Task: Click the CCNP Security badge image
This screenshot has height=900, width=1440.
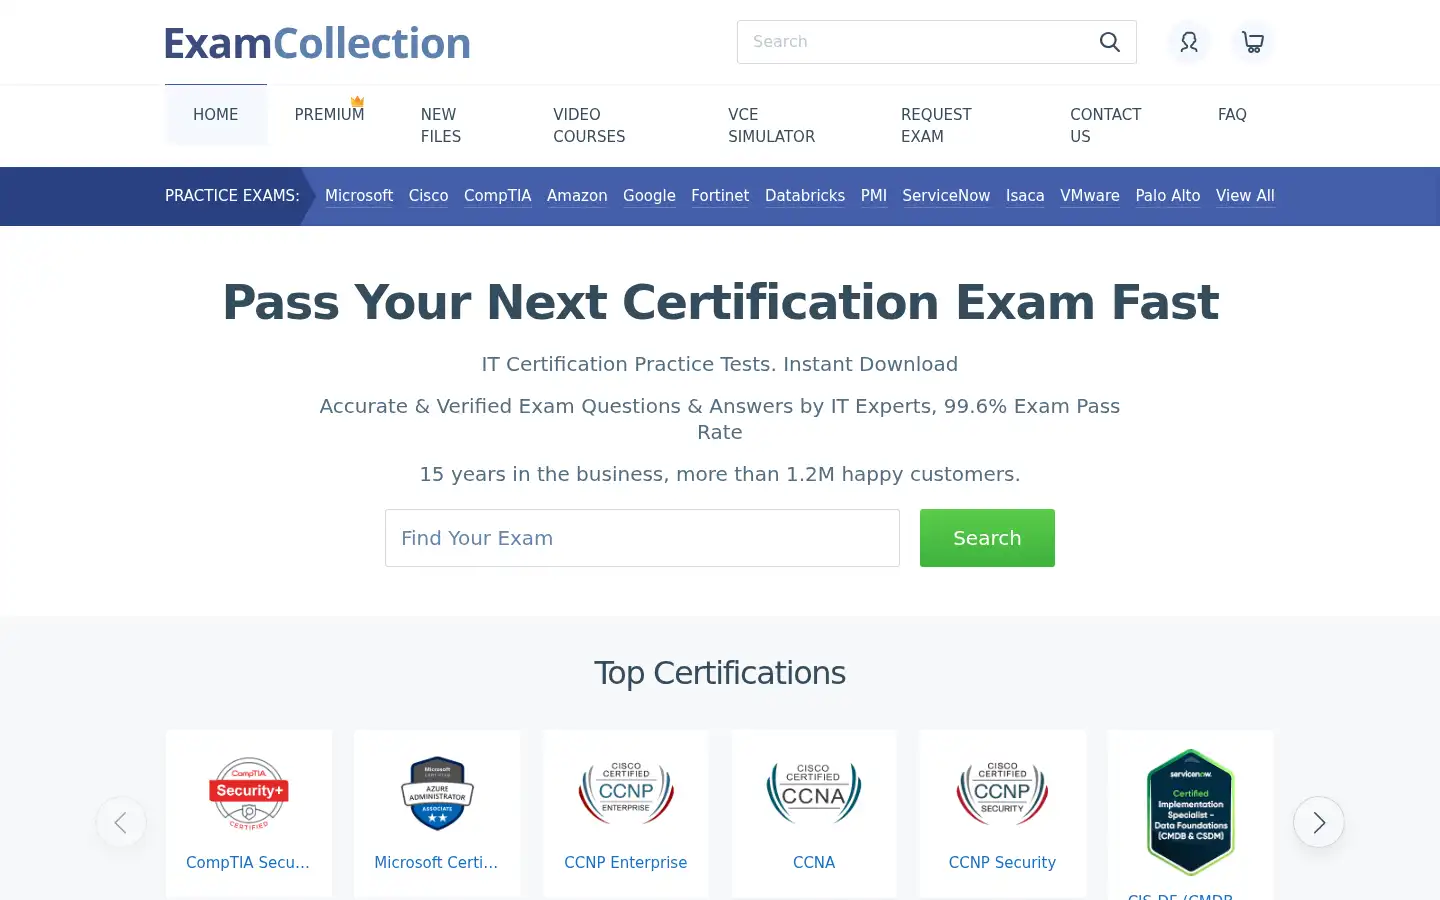Action: 1002,793
